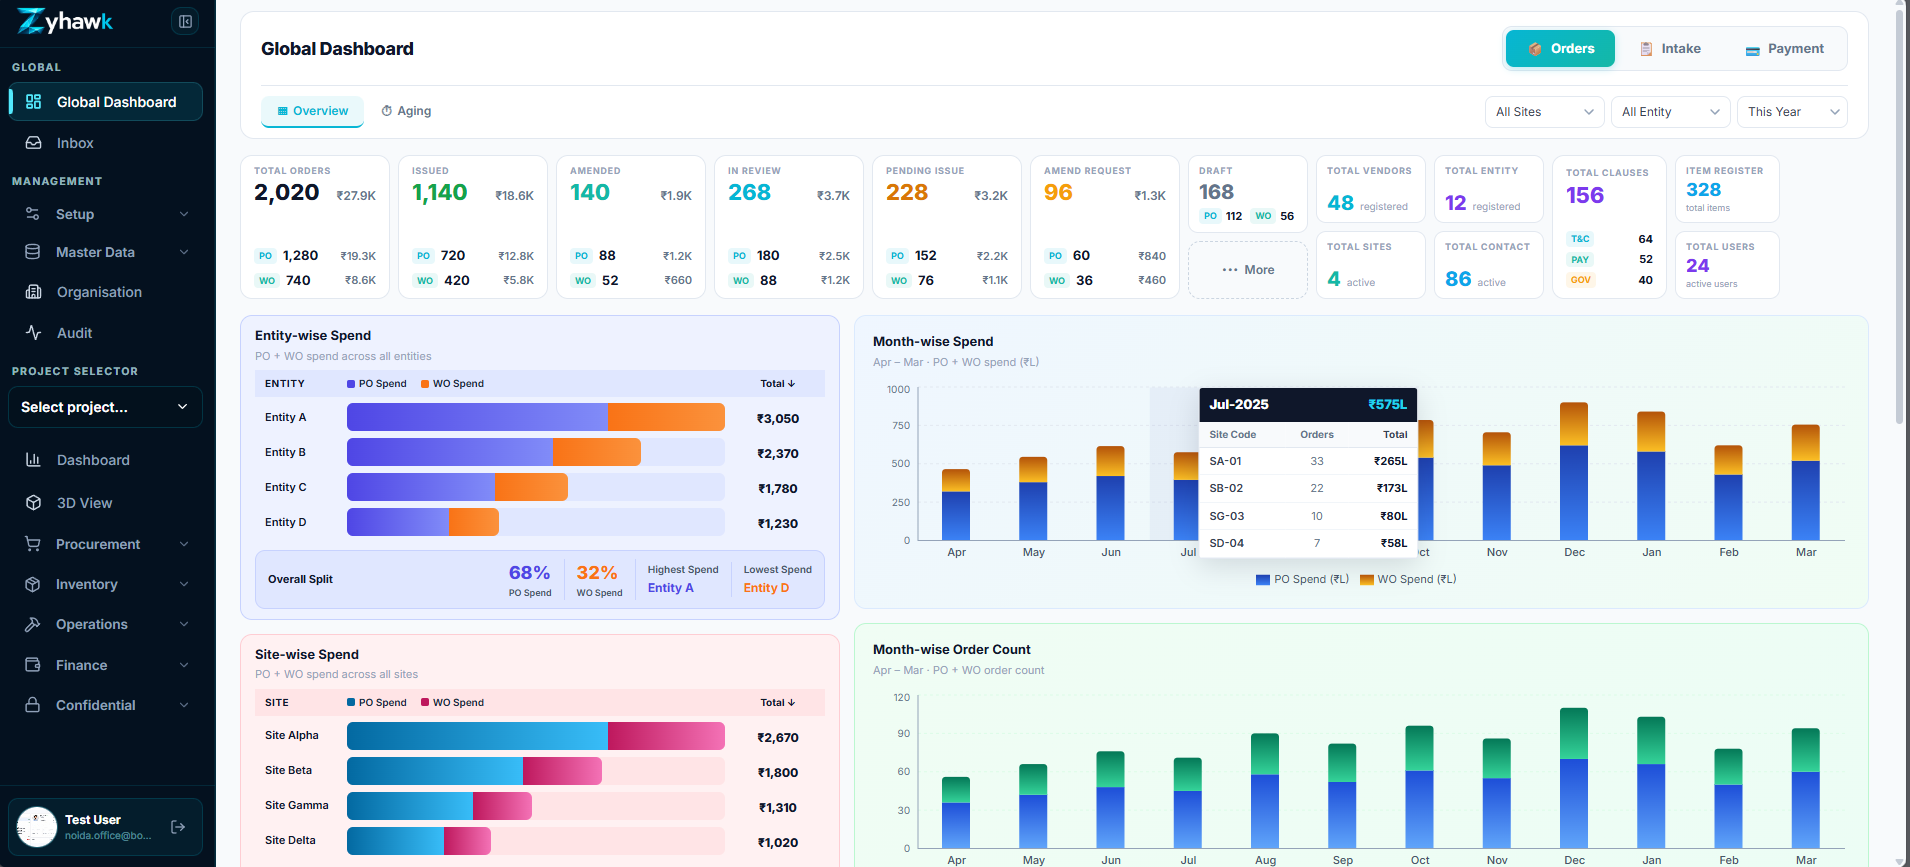Click the Site Alpha spend bar

click(536, 736)
